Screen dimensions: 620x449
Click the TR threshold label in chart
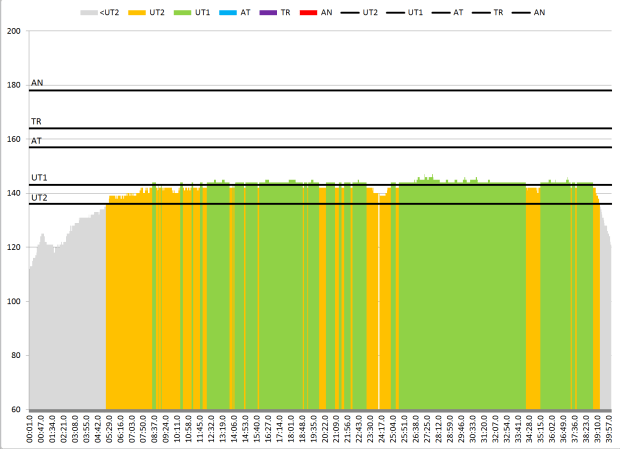point(36,121)
